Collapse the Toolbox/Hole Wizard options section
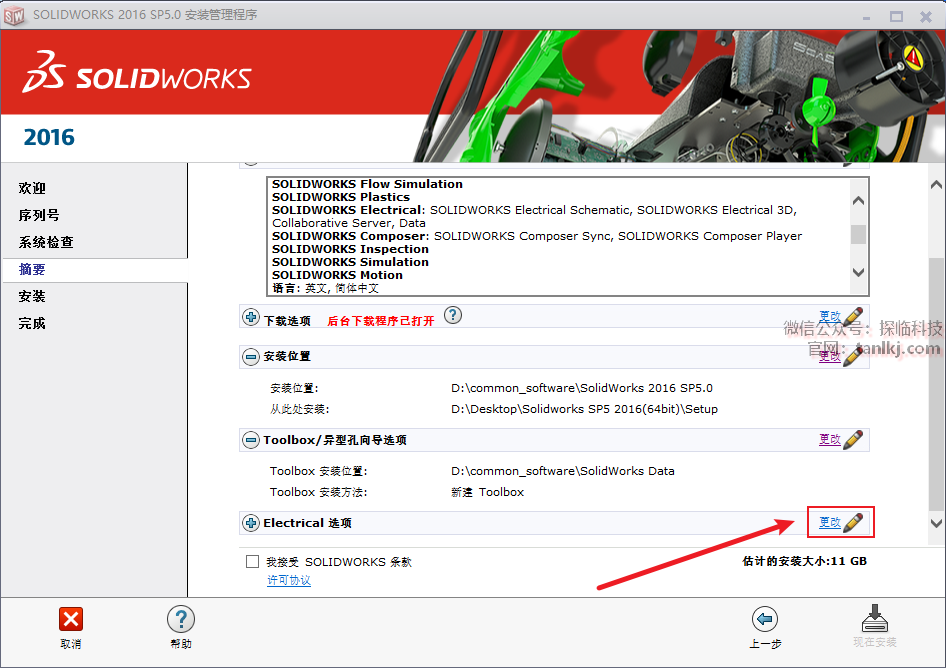The image size is (946, 668). (x=251, y=440)
